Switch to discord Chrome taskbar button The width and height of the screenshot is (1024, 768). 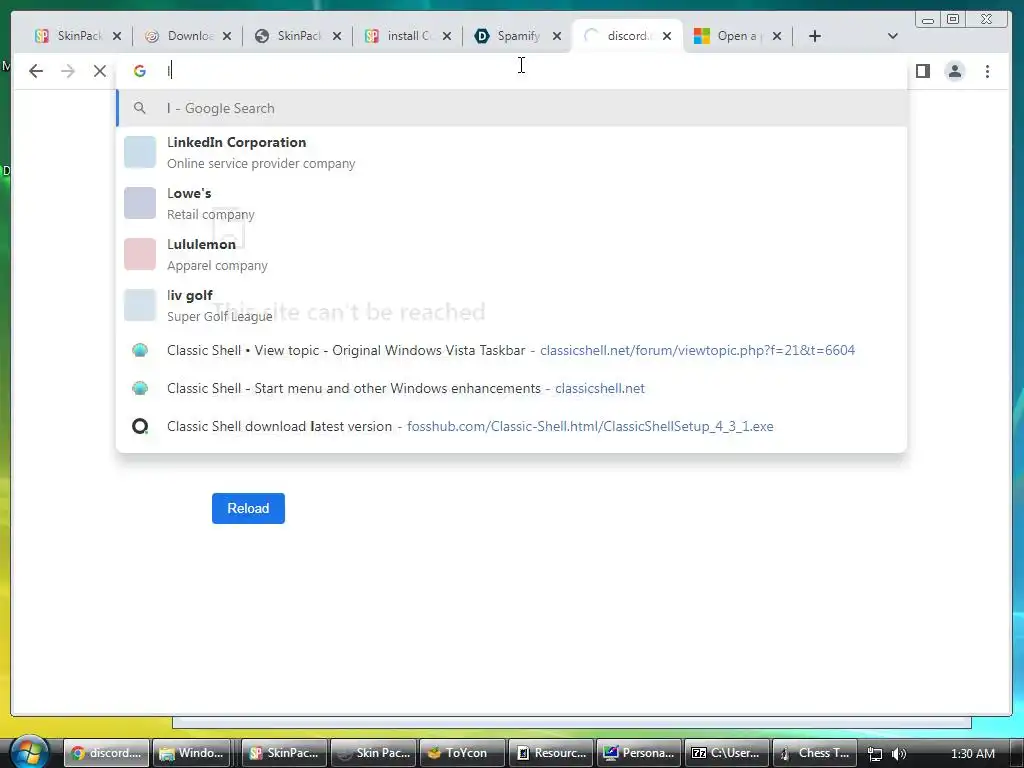[x=106, y=753]
